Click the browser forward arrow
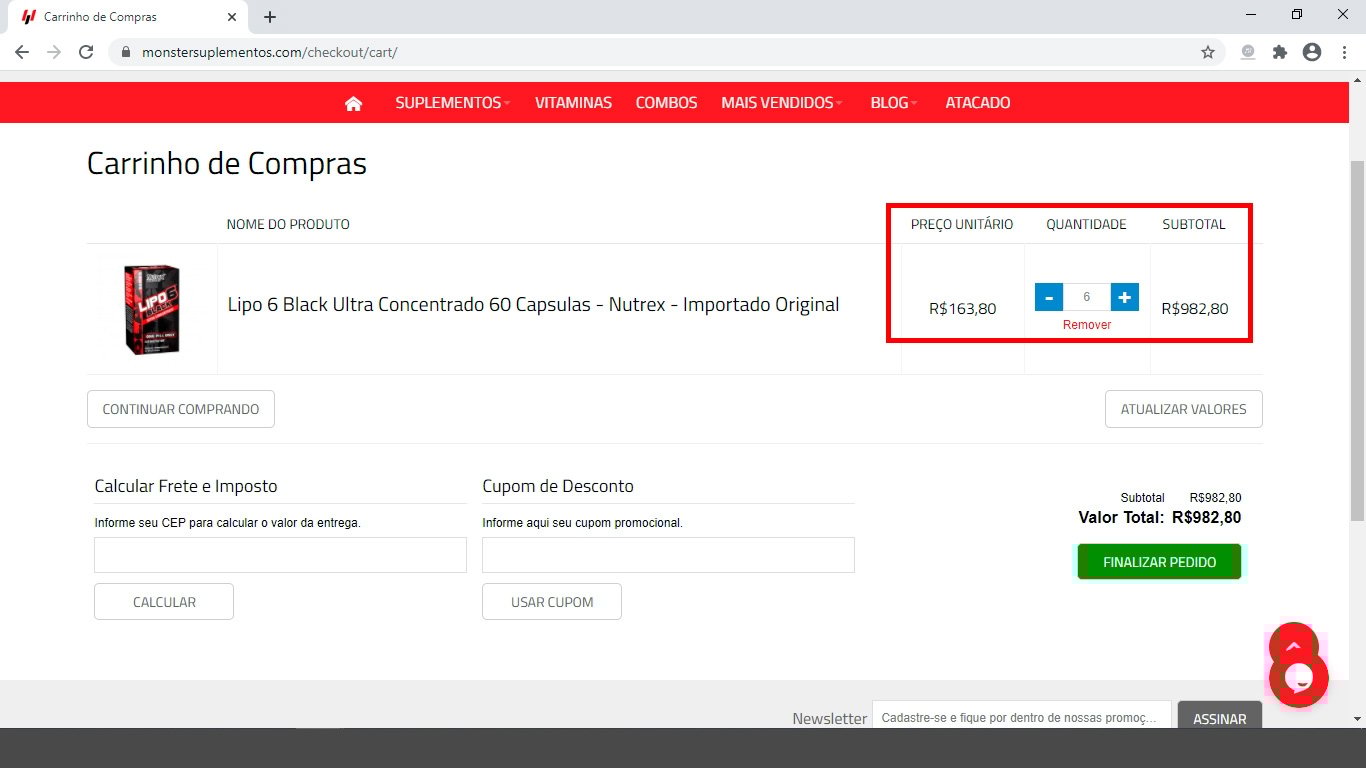This screenshot has width=1366, height=768. (x=54, y=52)
